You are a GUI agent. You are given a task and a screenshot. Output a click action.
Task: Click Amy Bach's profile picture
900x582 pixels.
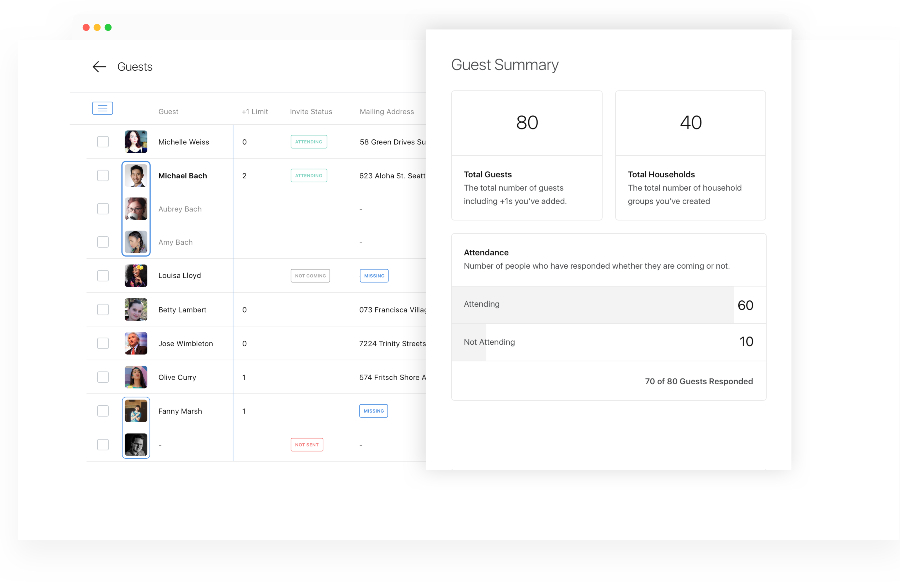[x=136, y=242]
